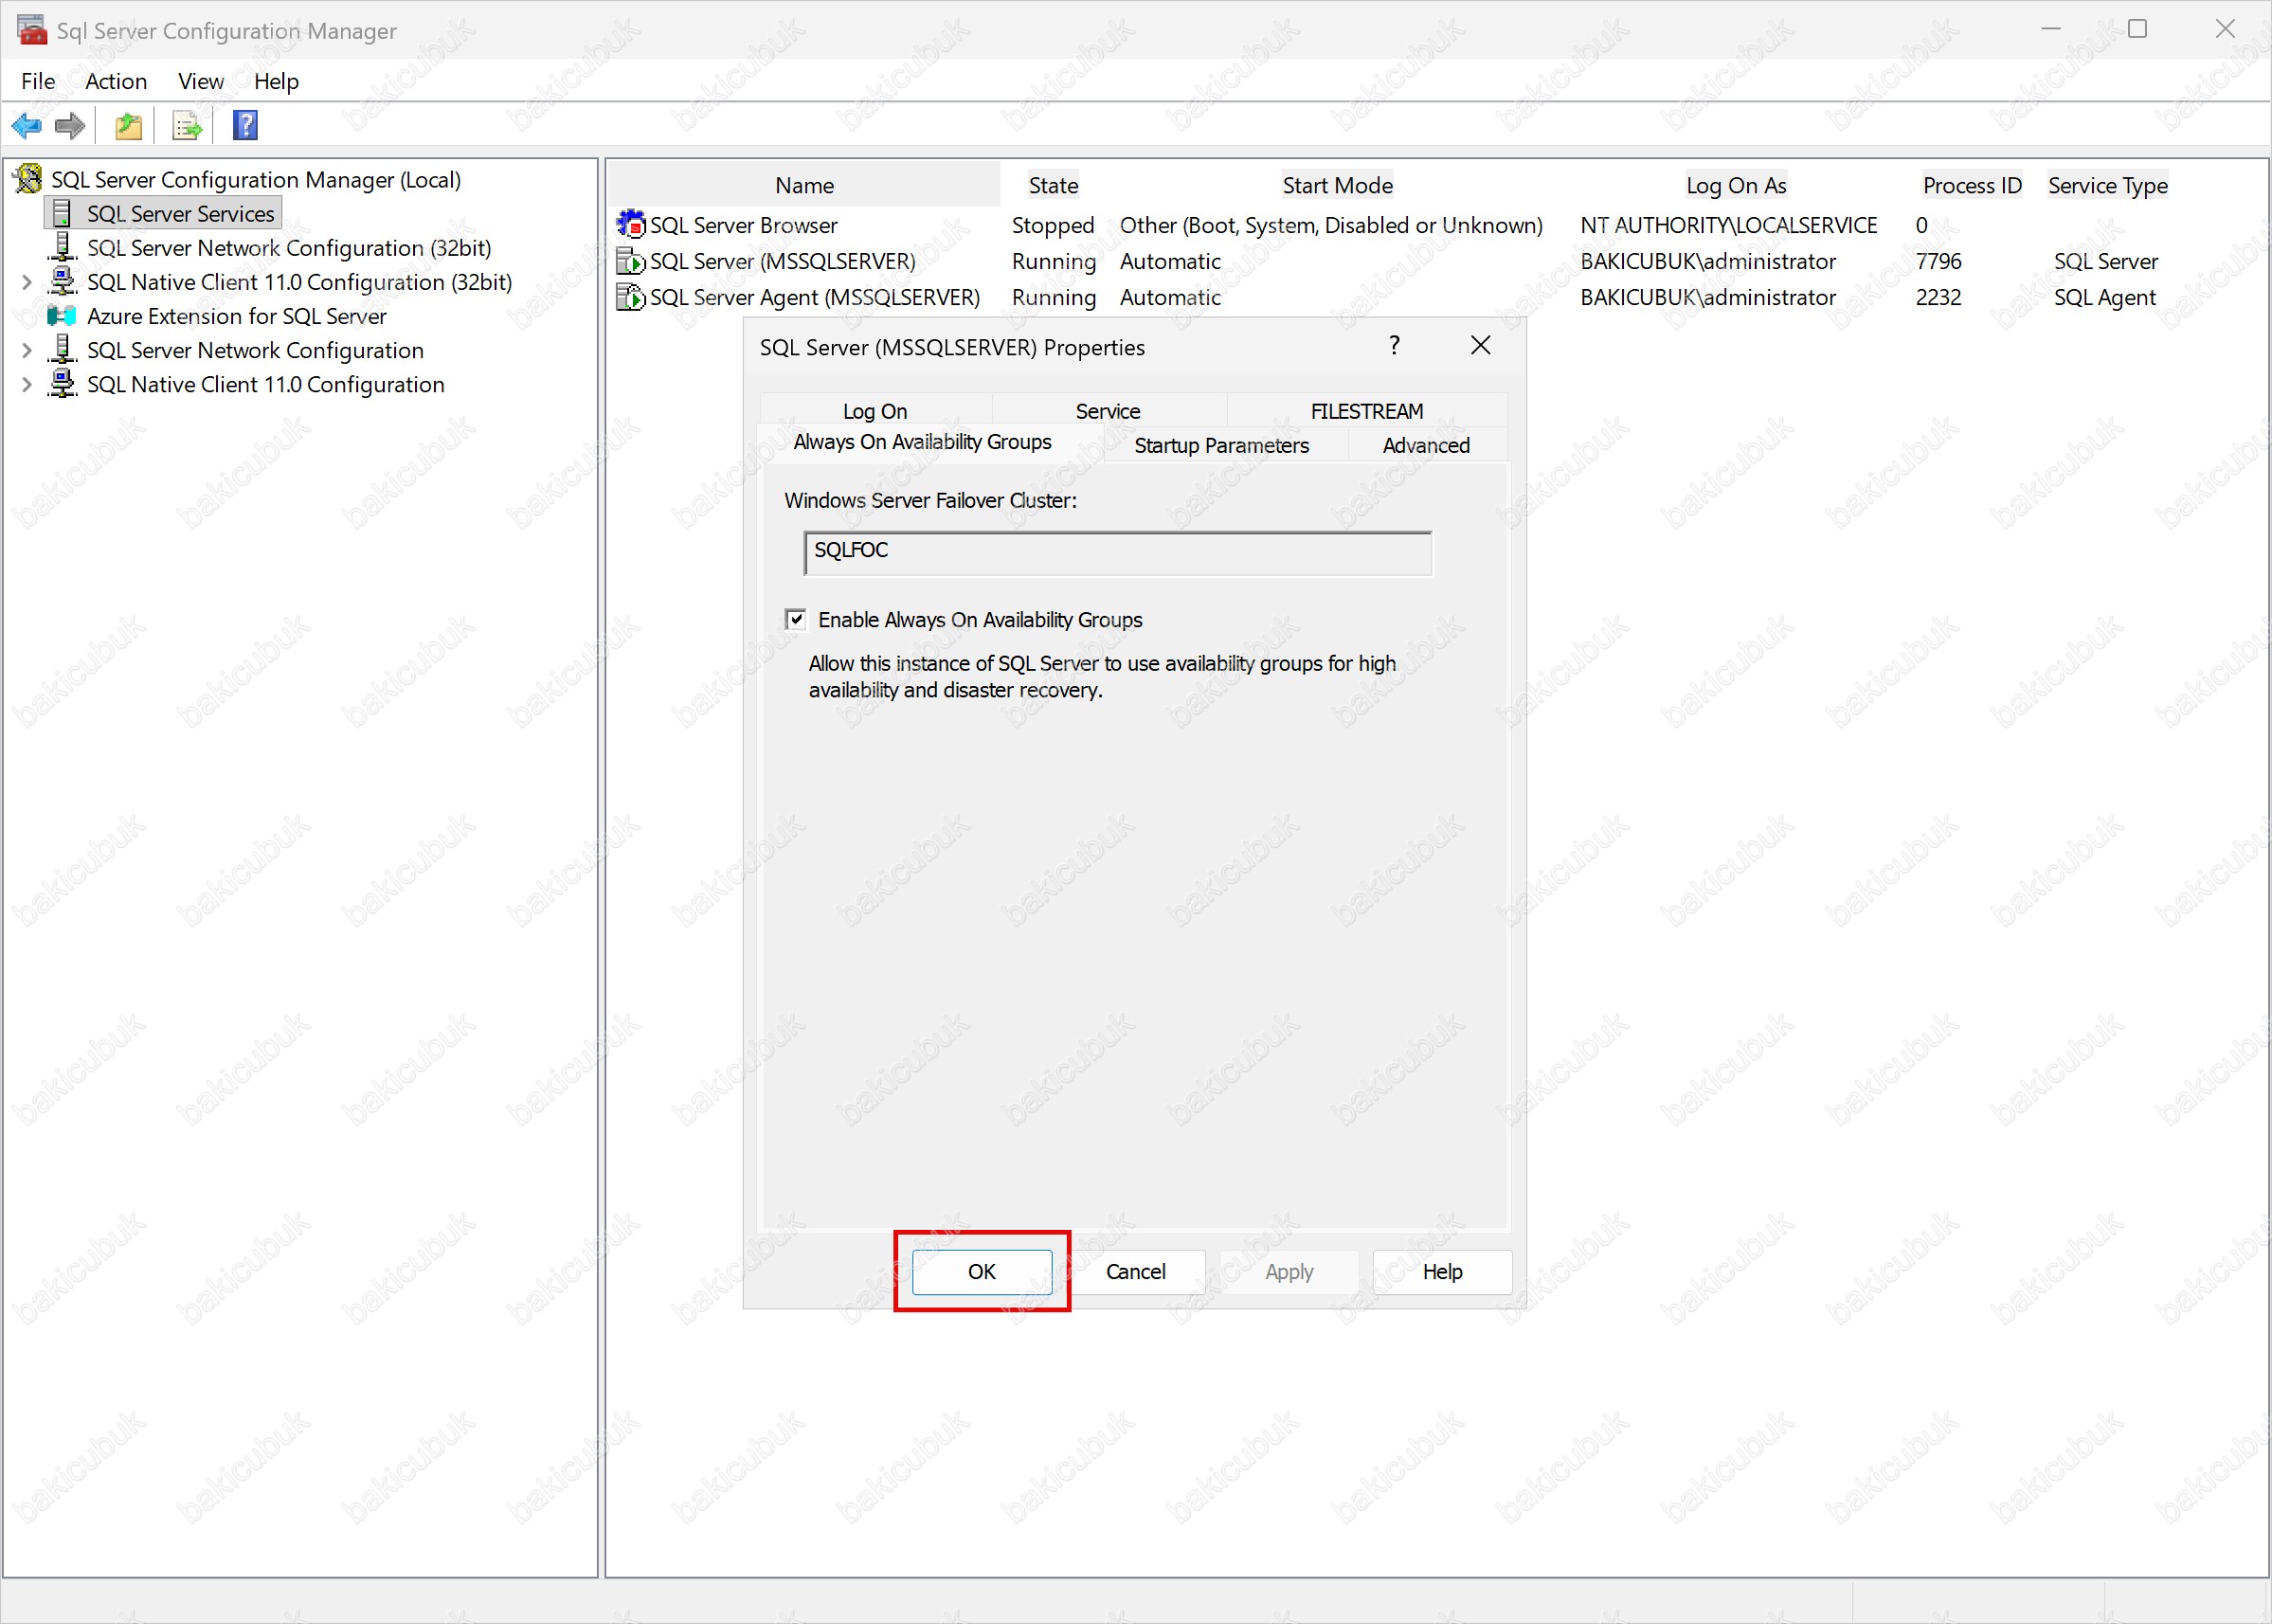Click the Up one level folder icon
This screenshot has width=2272, height=1624.
tap(129, 126)
